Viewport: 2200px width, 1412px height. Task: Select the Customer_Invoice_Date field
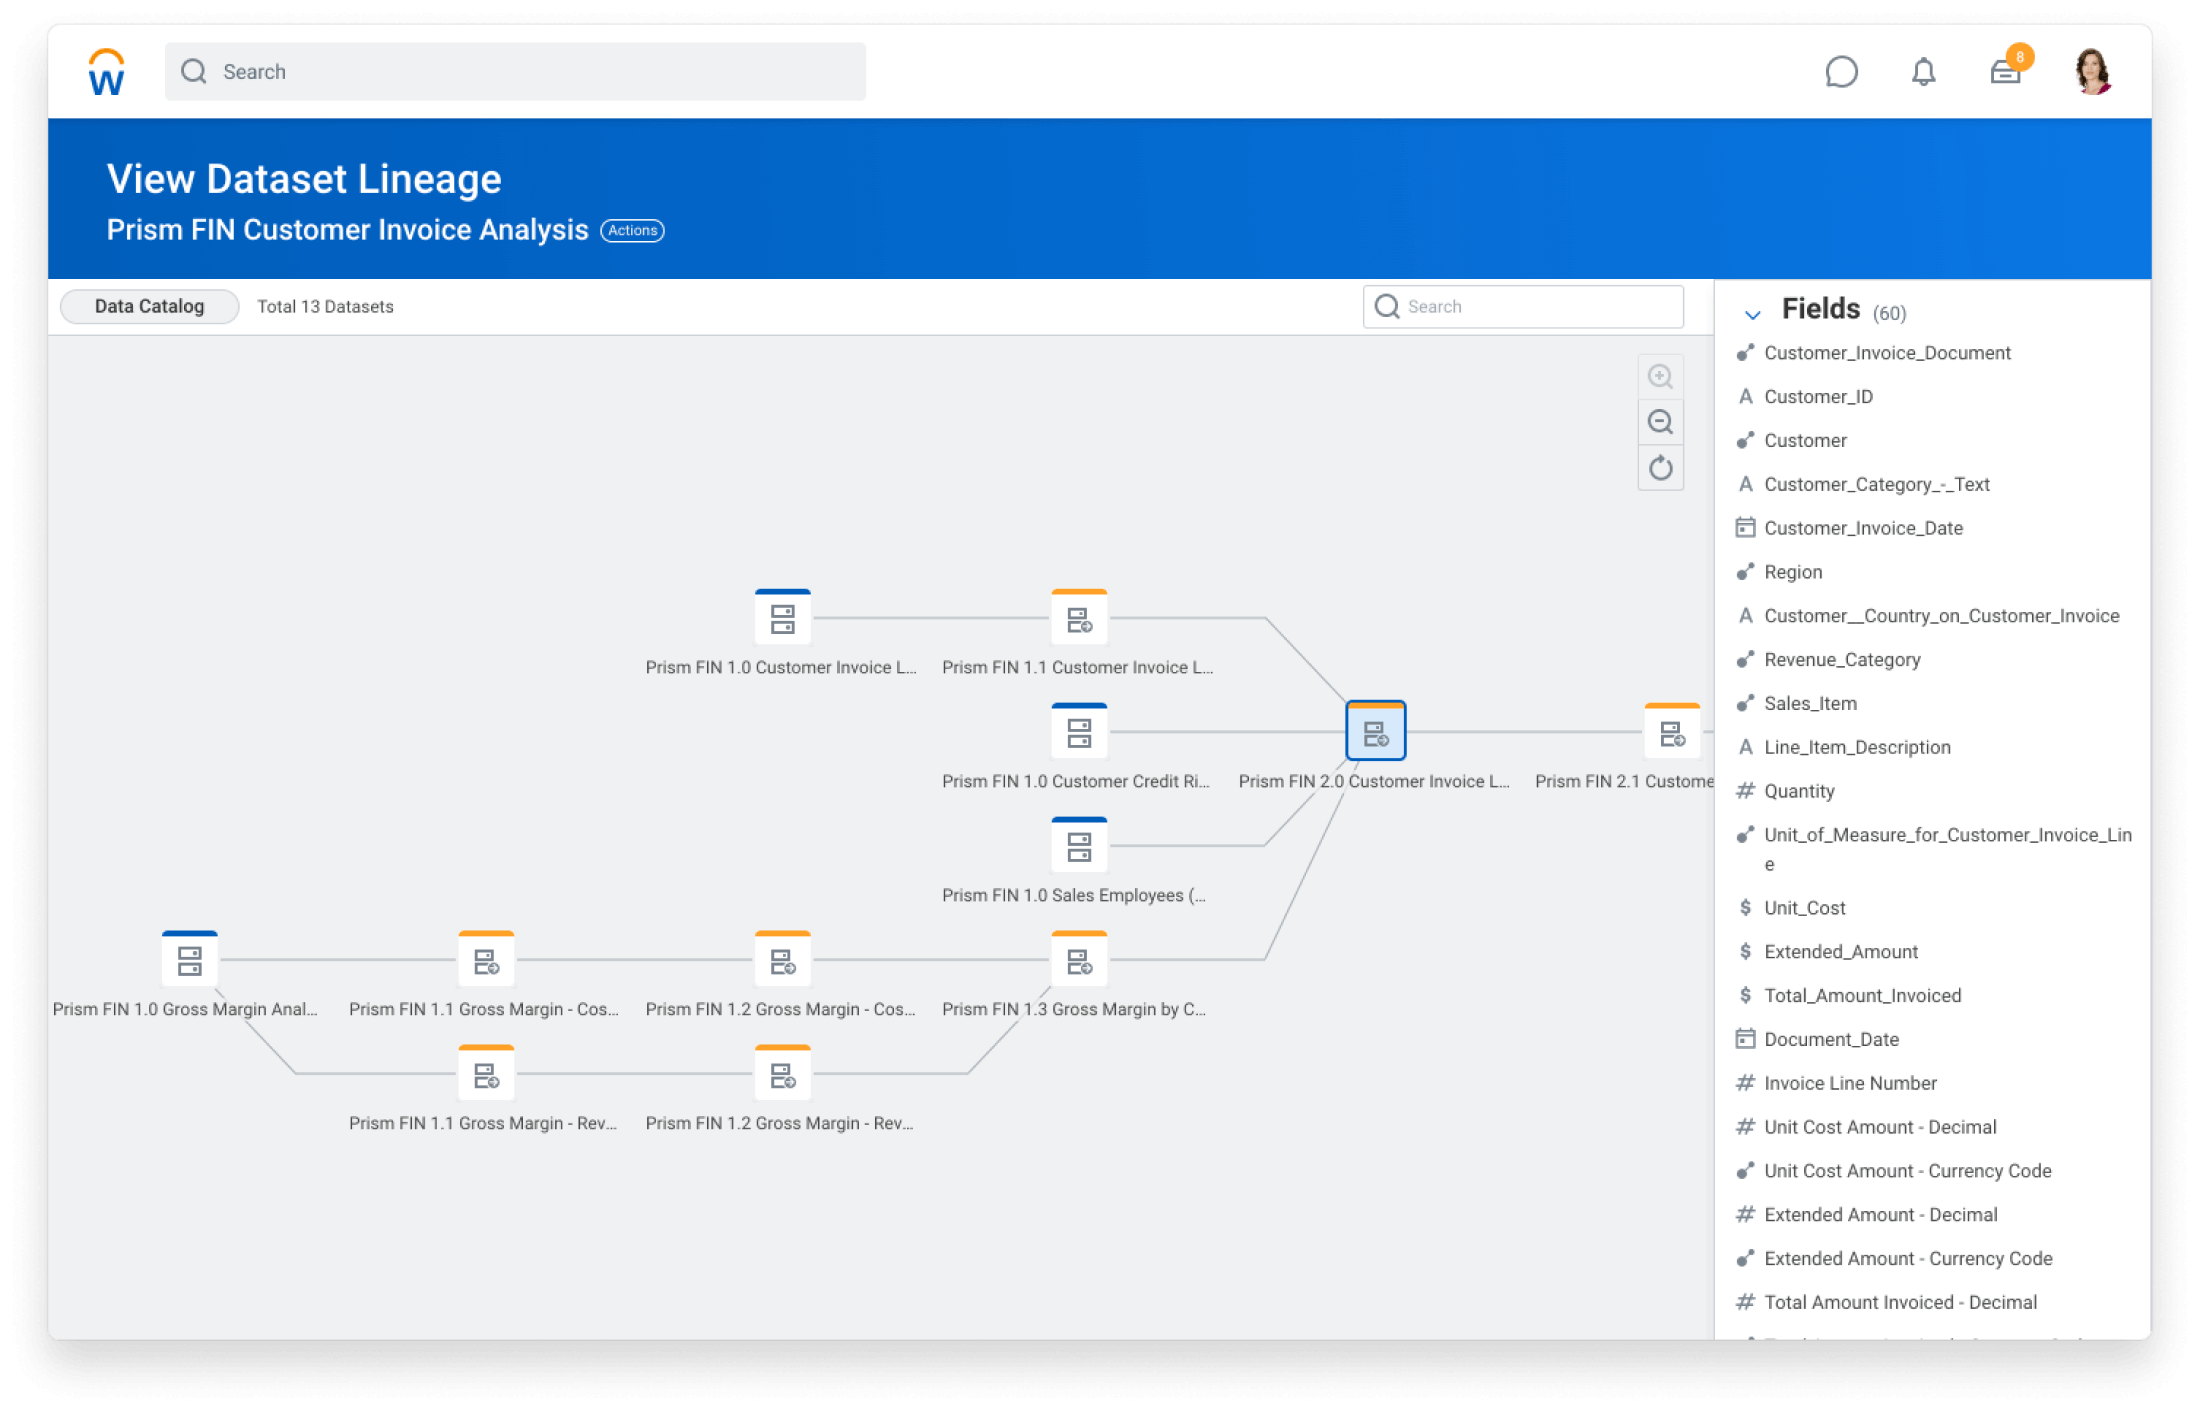pos(1863,528)
